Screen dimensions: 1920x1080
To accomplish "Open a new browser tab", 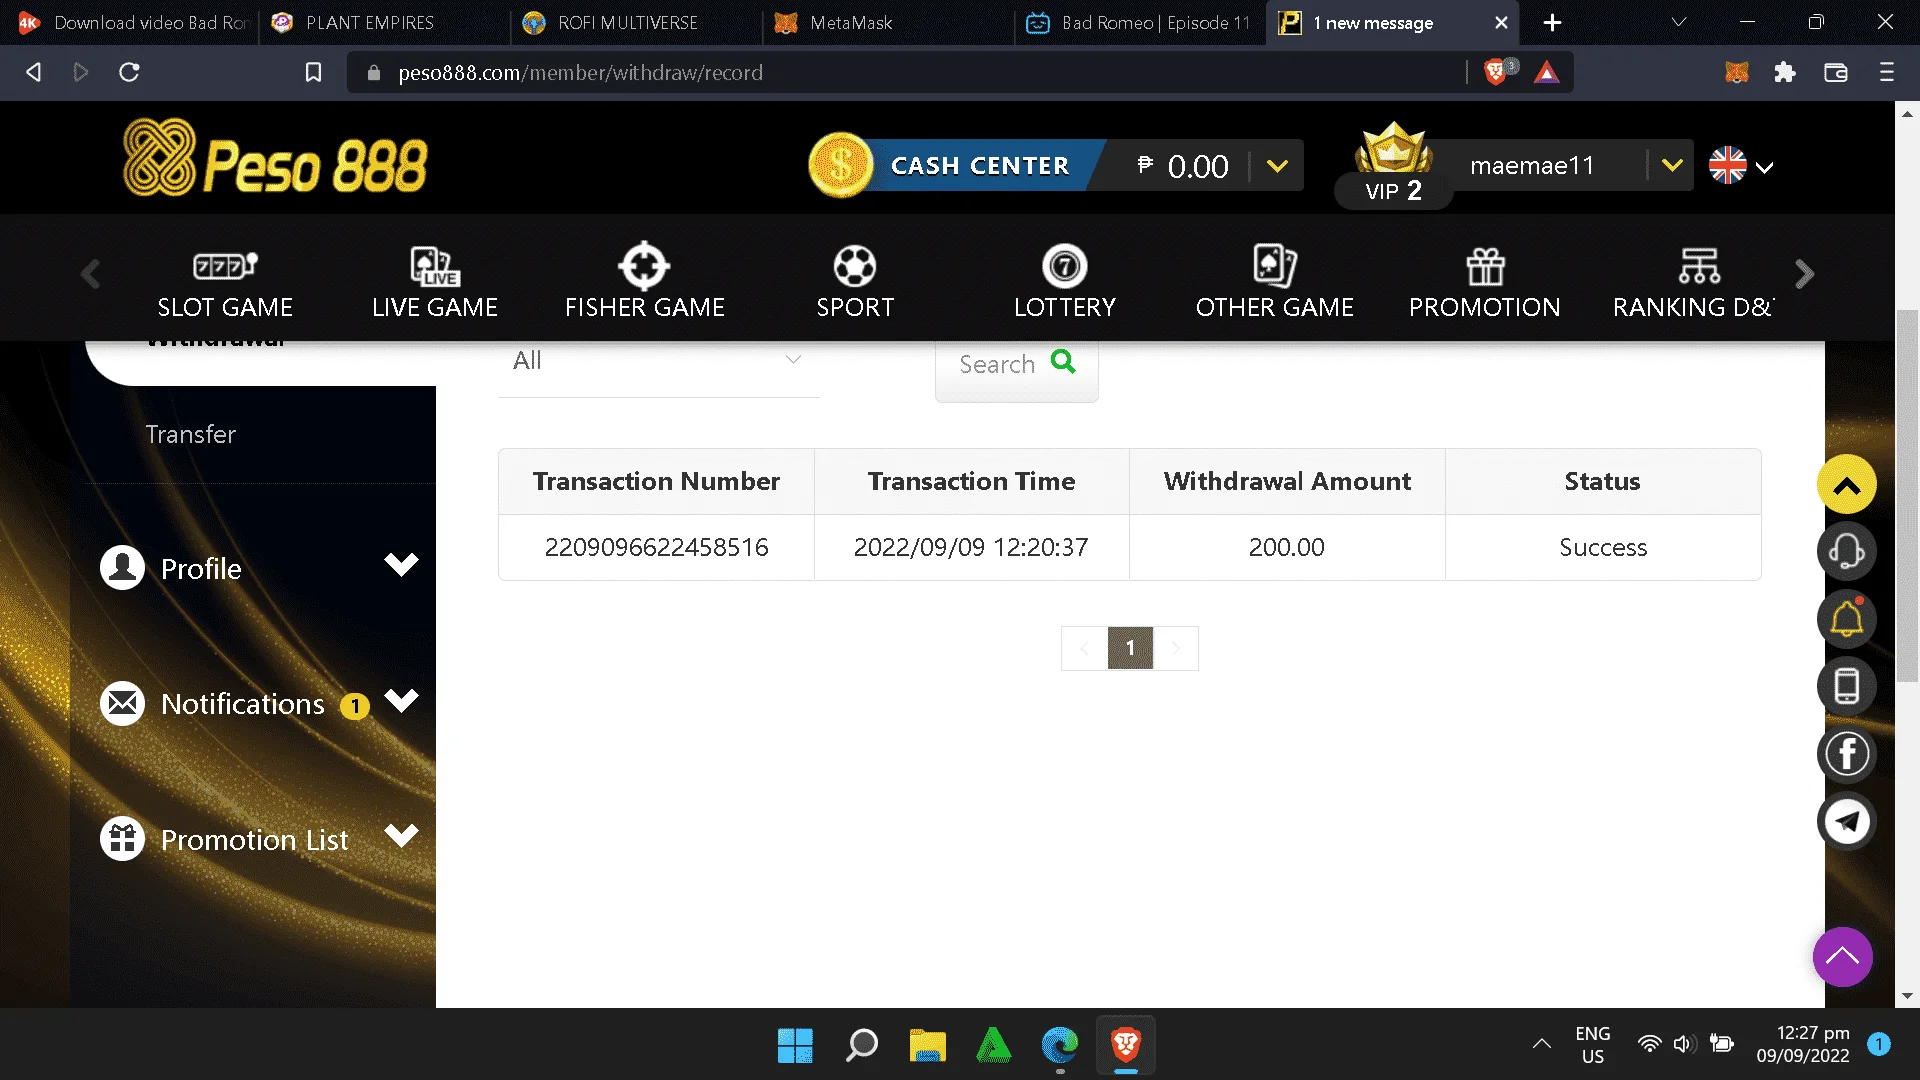I will click(x=1552, y=22).
